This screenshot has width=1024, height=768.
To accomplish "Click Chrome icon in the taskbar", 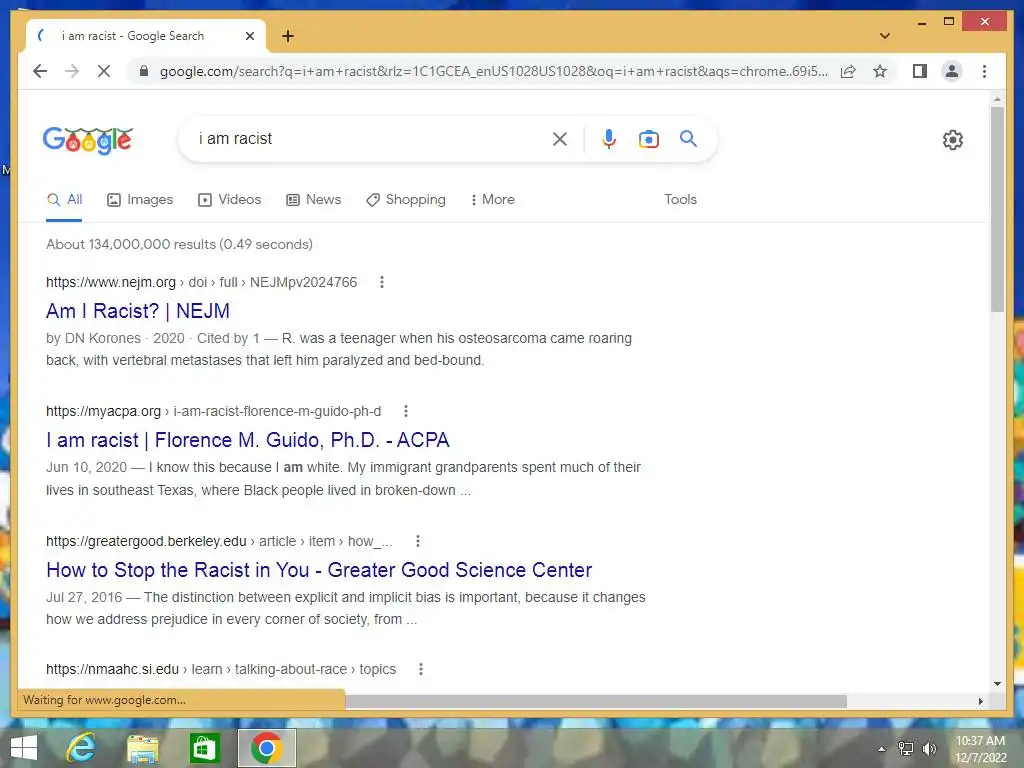I will pyautogui.click(x=266, y=748).
